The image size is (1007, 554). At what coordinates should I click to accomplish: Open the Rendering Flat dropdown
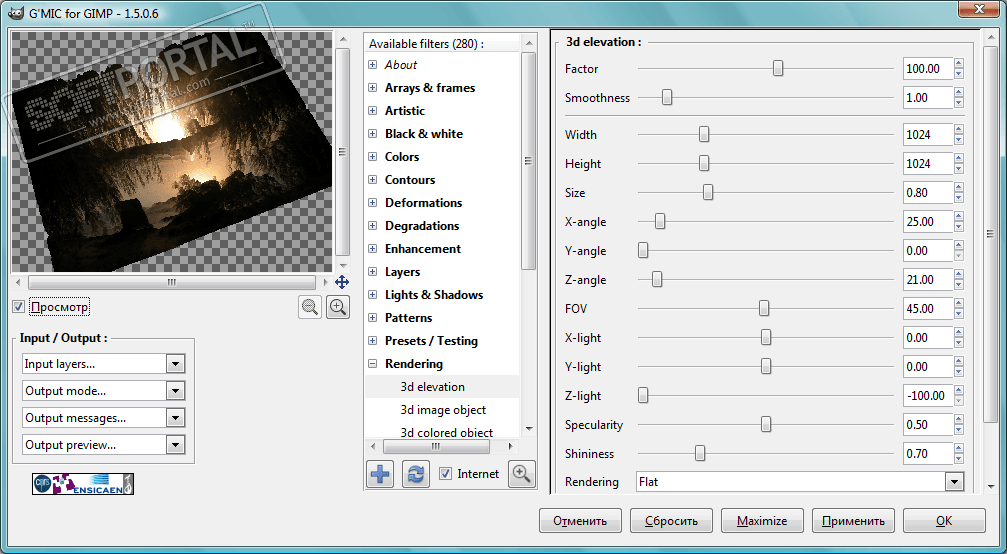click(800, 481)
